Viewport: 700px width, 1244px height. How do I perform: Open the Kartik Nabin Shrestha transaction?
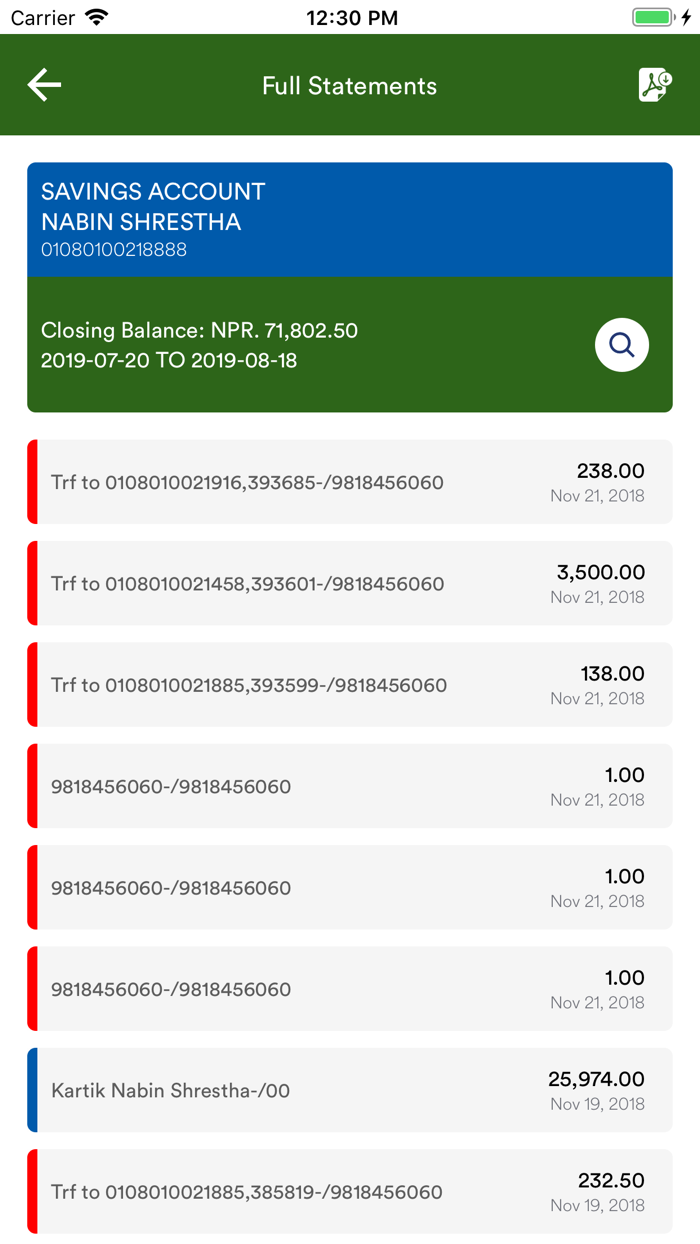349,1090
